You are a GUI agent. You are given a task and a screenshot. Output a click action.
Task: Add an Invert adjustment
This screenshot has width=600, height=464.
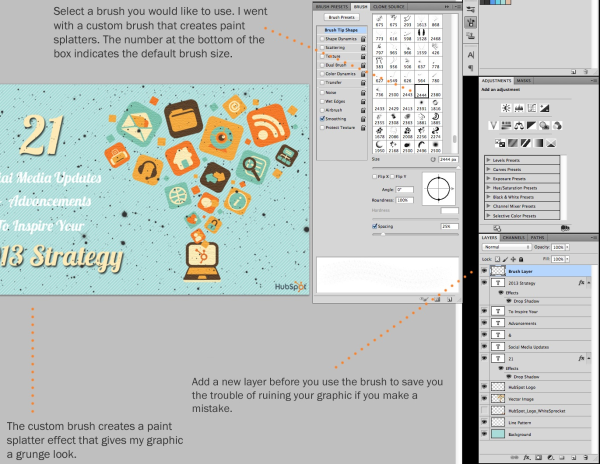point(500,143)
